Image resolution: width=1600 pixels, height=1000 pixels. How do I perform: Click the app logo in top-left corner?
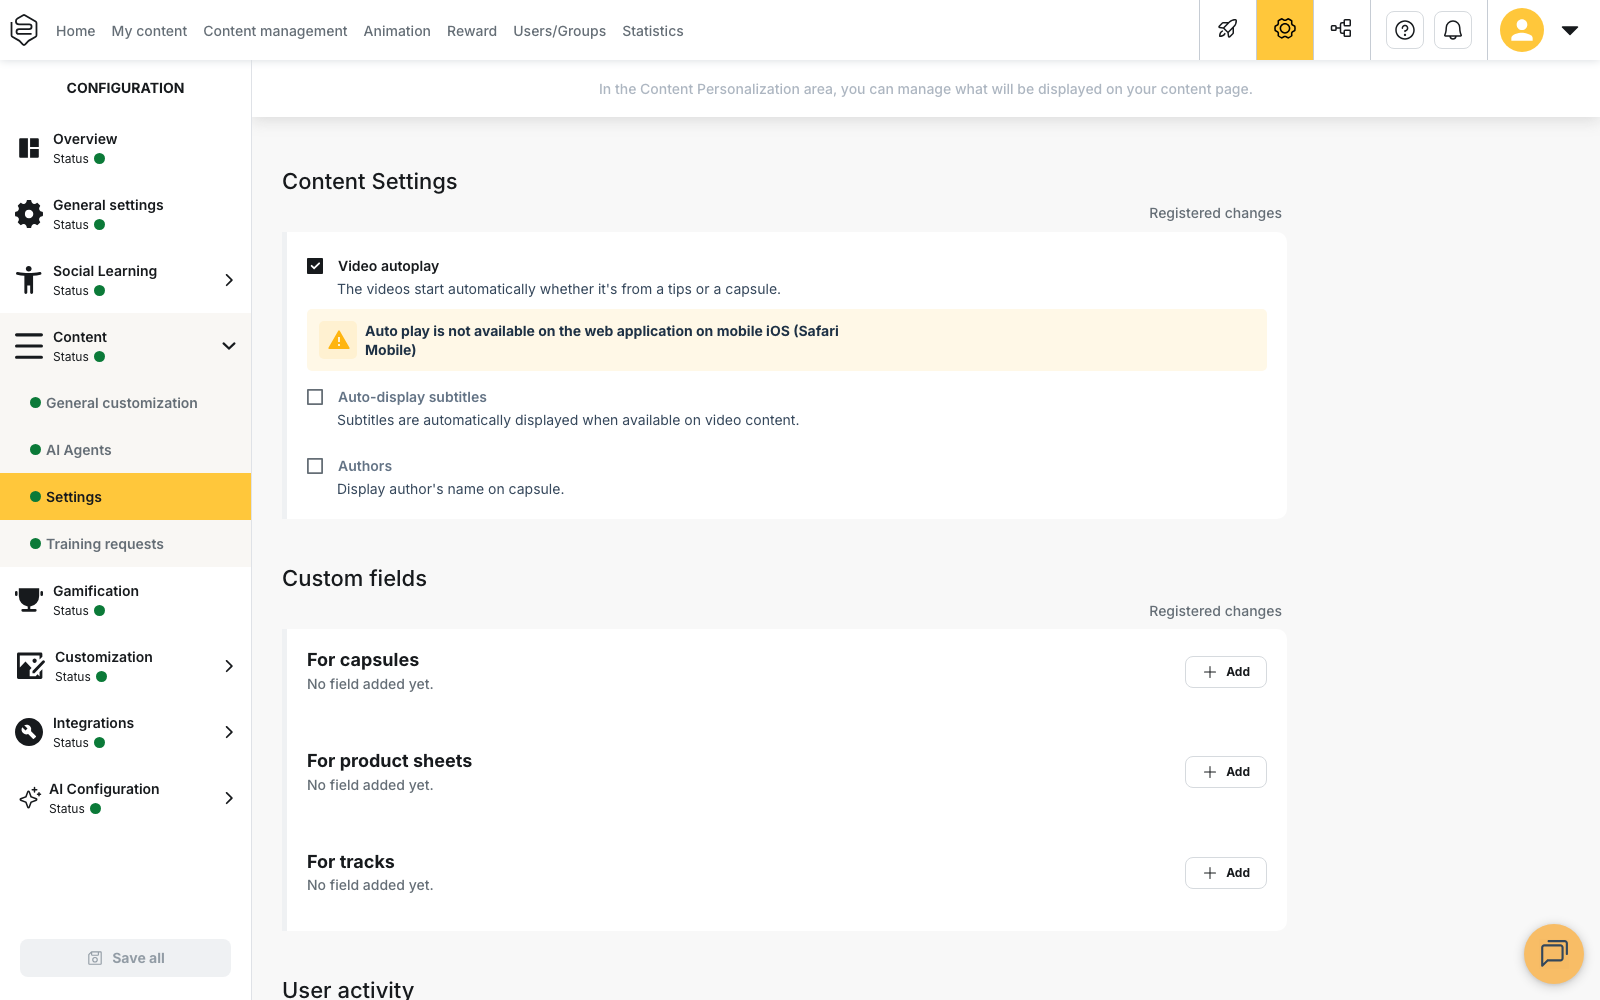24,30
